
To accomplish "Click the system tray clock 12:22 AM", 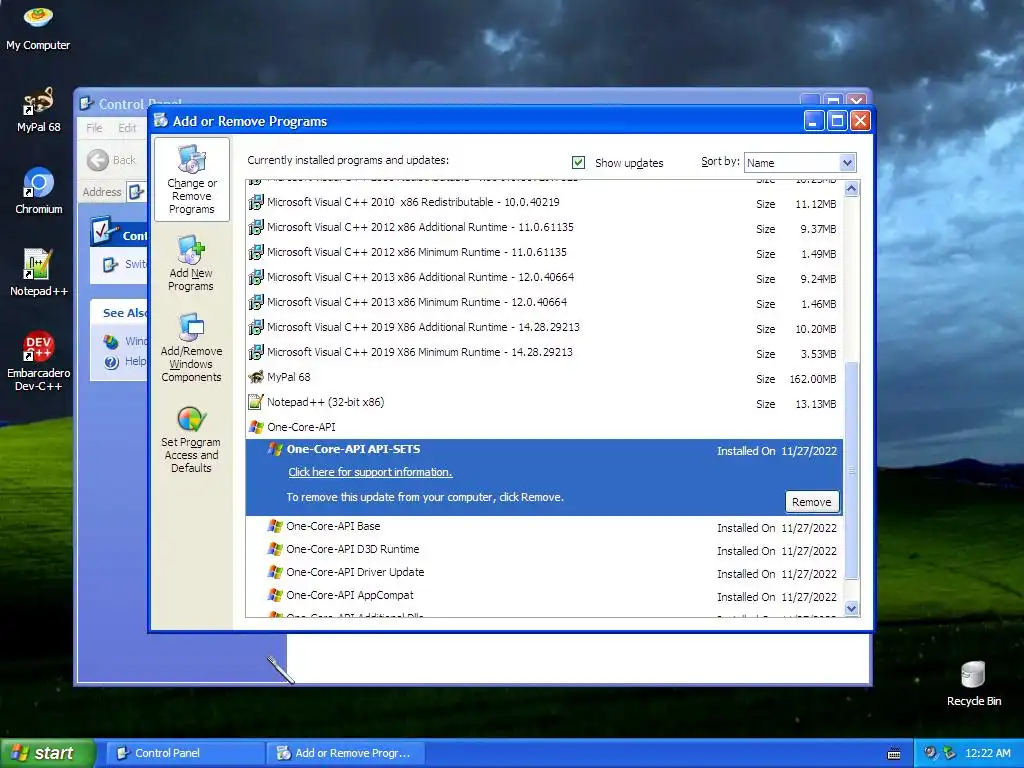I will (987, 753).
